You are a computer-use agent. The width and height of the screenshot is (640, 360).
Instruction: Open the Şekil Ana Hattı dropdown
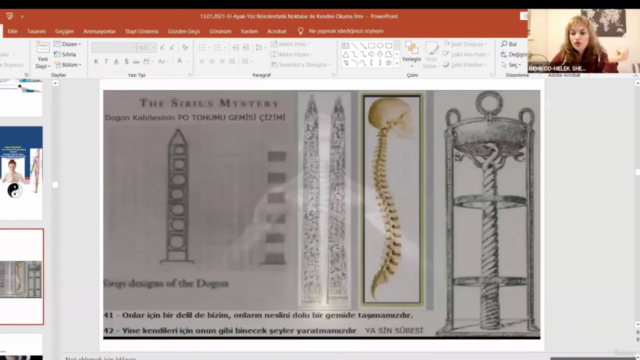pos(466,54)
